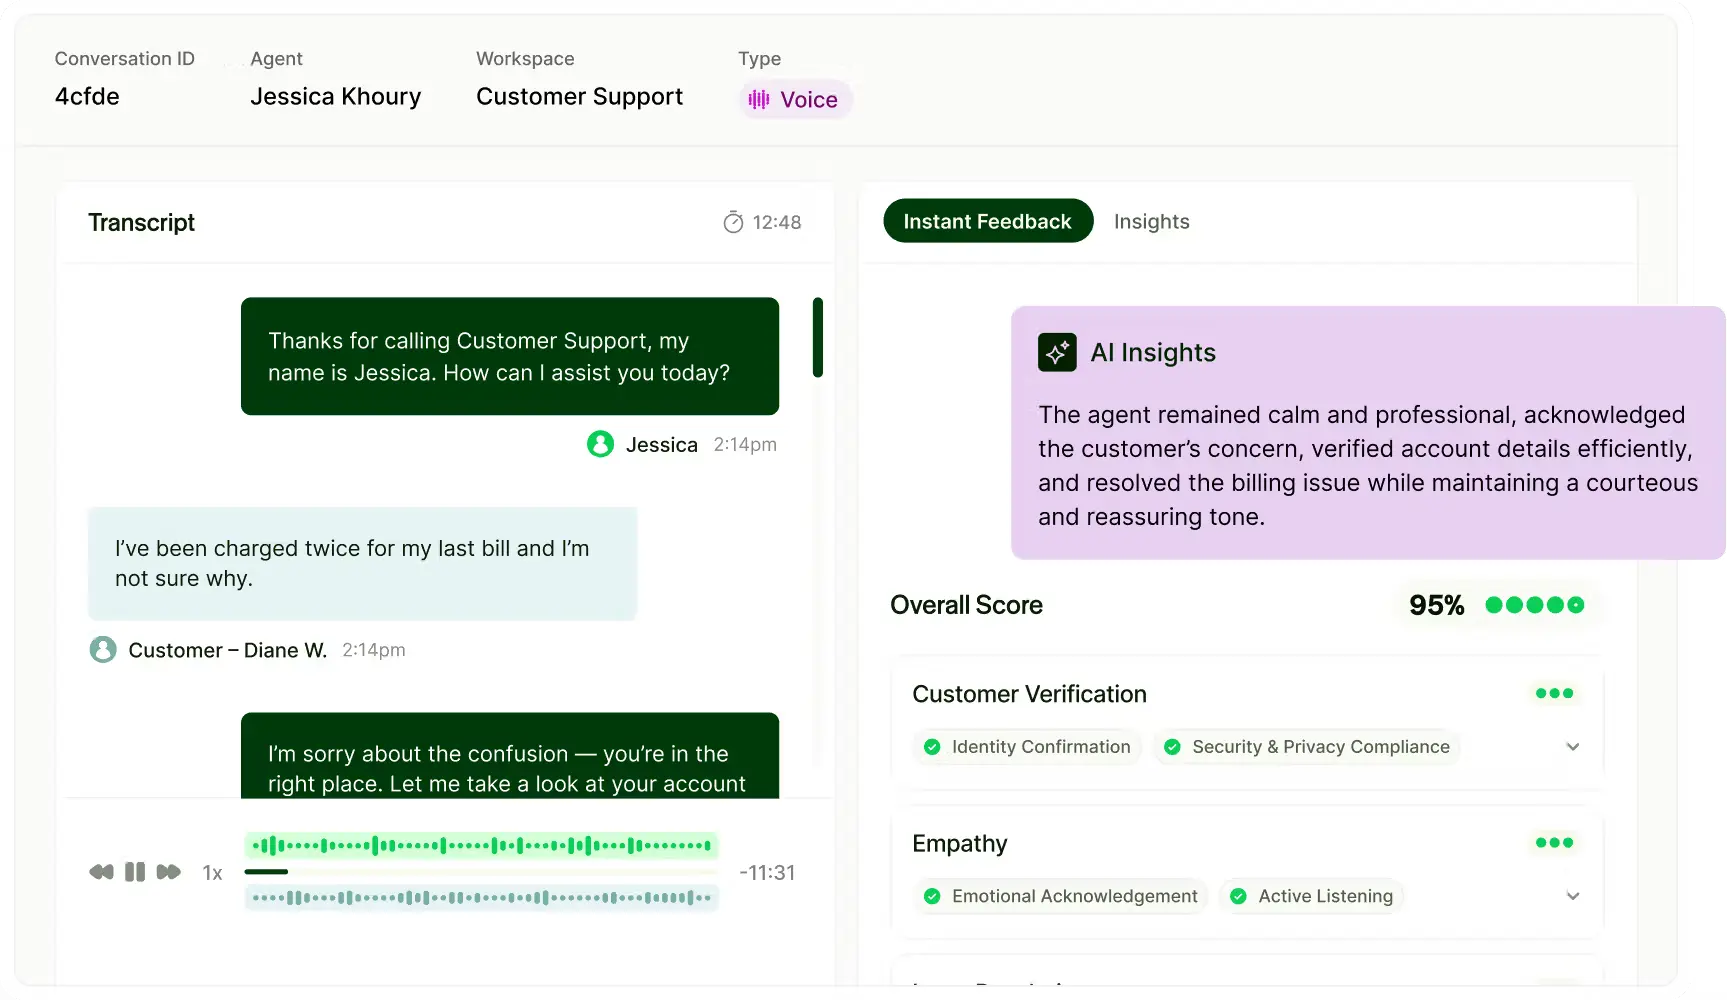Click the -11:31 remaining time
Screen dimensions: 1727x1000
[767, 873]
